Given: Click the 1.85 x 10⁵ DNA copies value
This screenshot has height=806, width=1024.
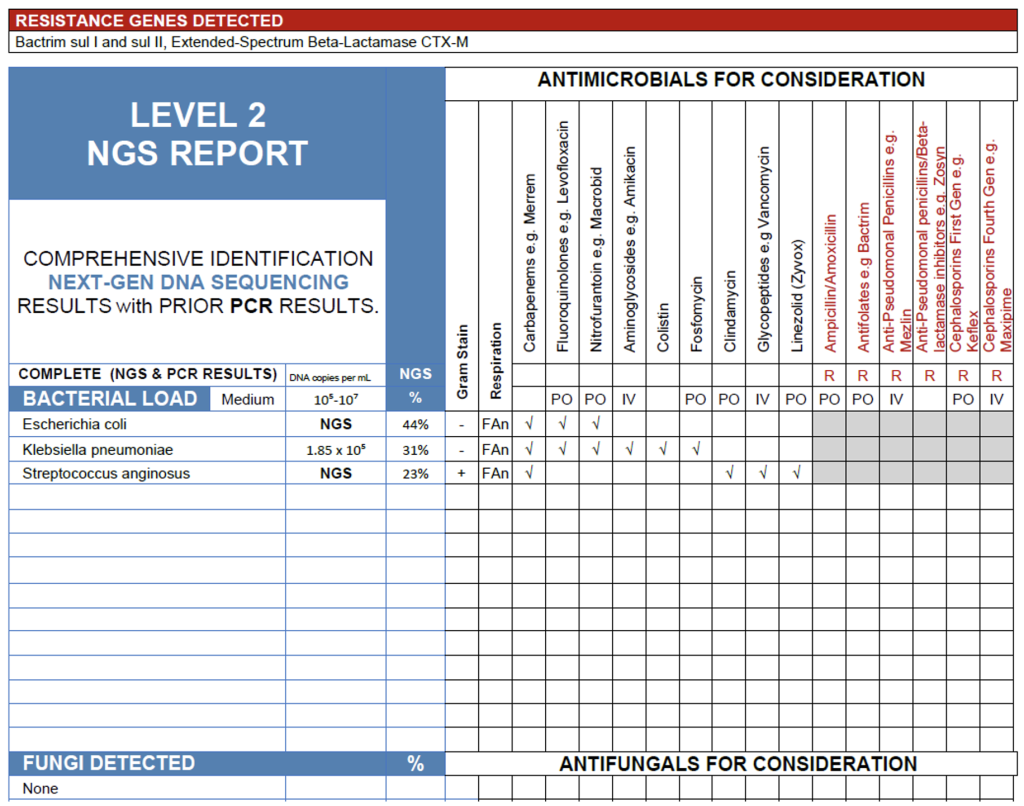Looking at the screenshot, I should point(335,449).
